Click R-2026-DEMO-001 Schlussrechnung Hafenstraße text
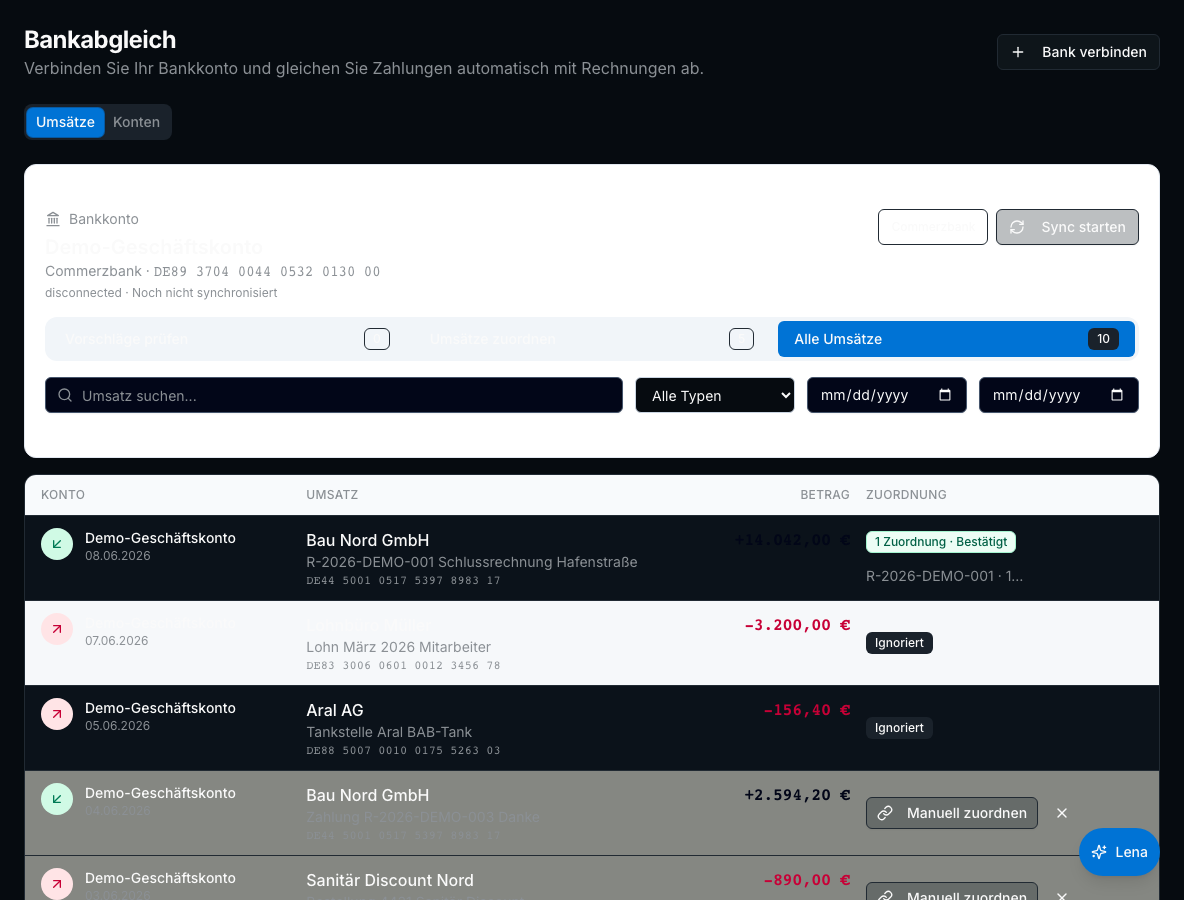 472,562
